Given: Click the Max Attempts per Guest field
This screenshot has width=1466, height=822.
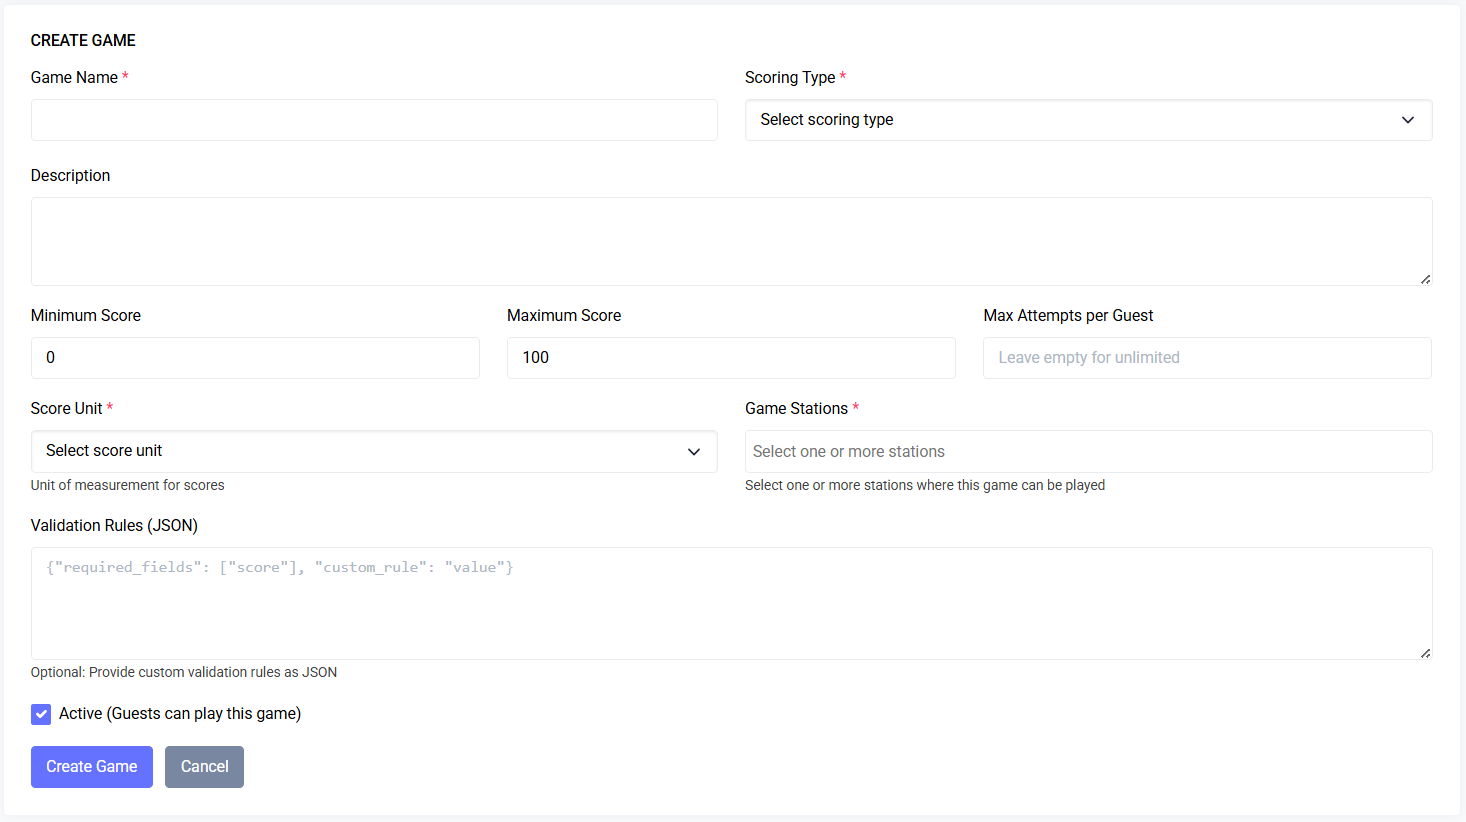Looking at the screenshot, I should tap(1207, 357).
